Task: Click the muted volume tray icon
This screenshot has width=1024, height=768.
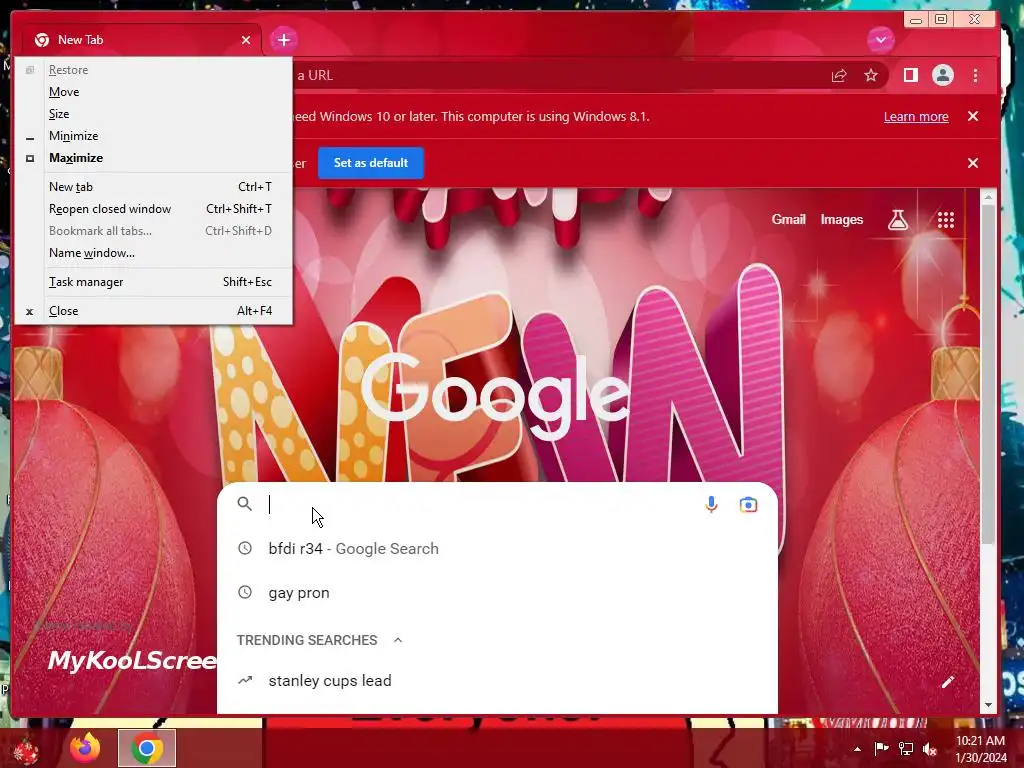Action: pyautogui.click(x=929, y=748)
